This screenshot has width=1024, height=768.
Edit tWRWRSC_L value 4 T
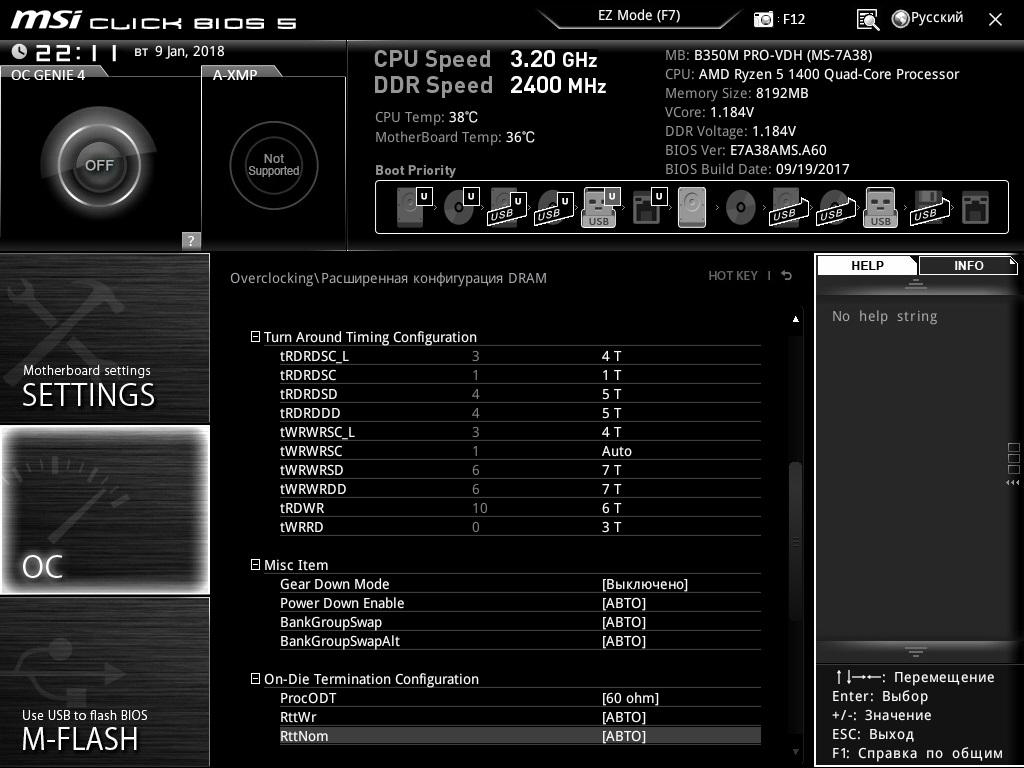coord(611,432)
